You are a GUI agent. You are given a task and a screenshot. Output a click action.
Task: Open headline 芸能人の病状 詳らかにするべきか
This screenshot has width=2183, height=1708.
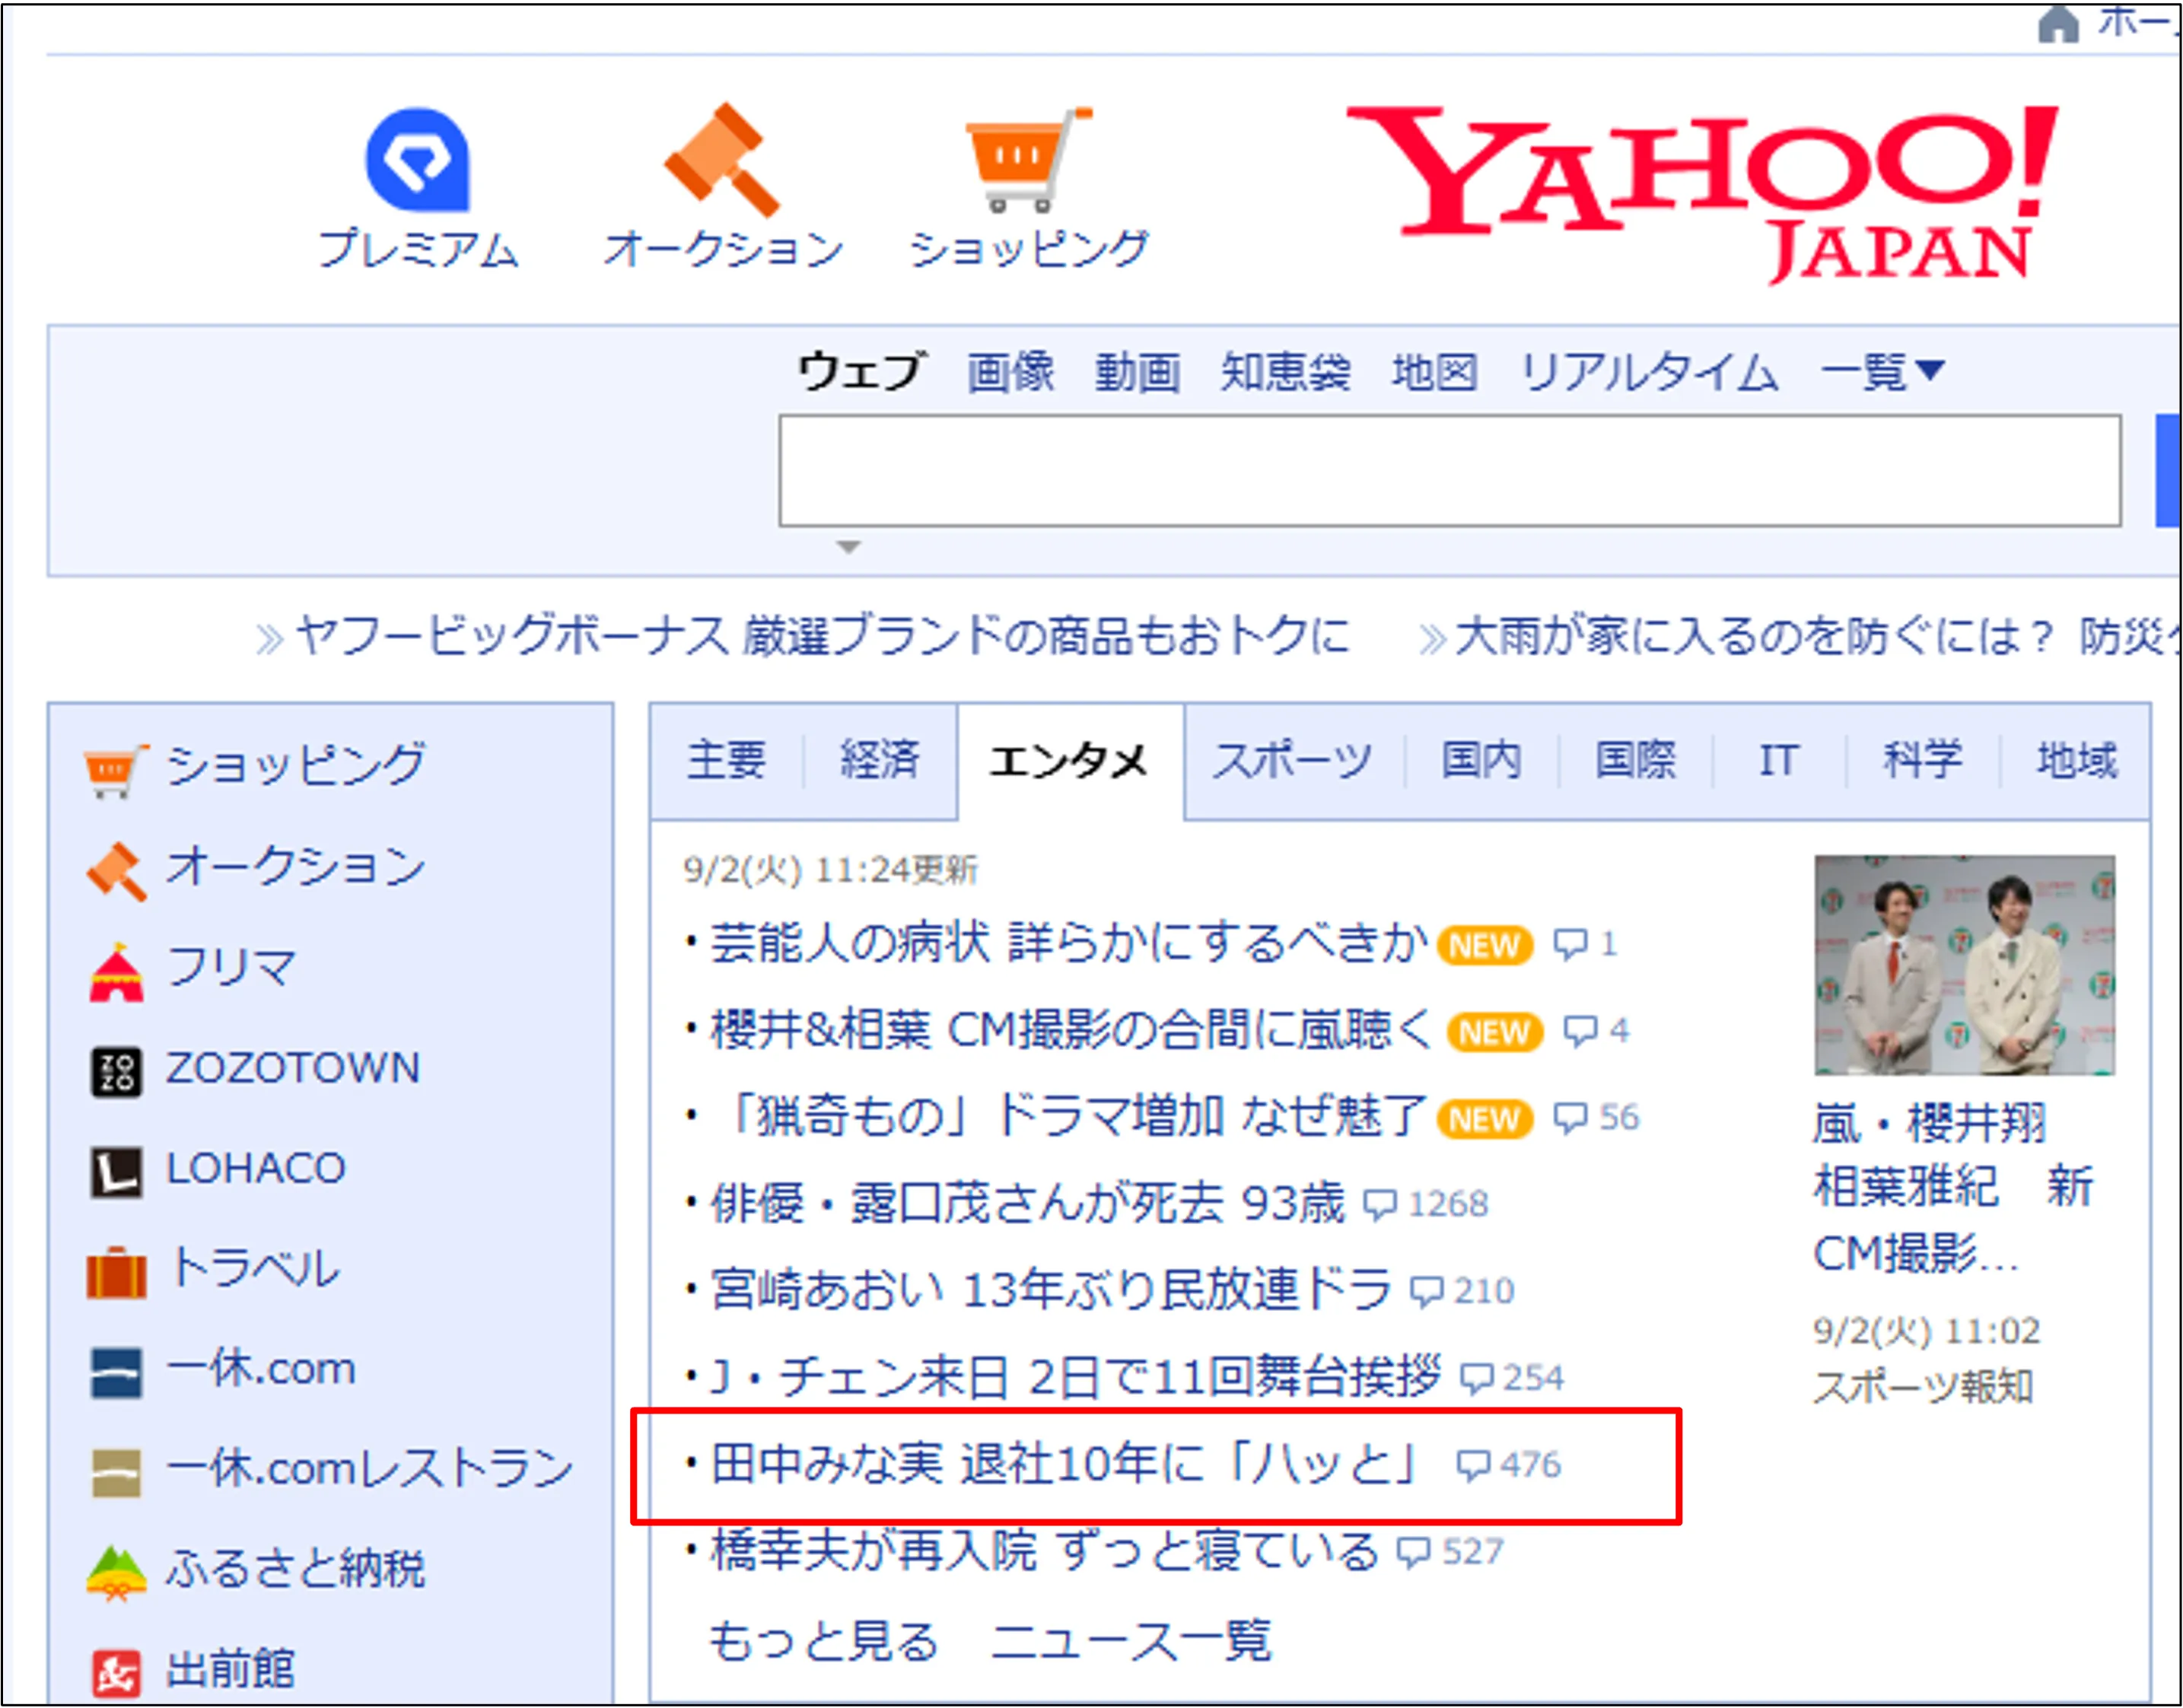1068,943
